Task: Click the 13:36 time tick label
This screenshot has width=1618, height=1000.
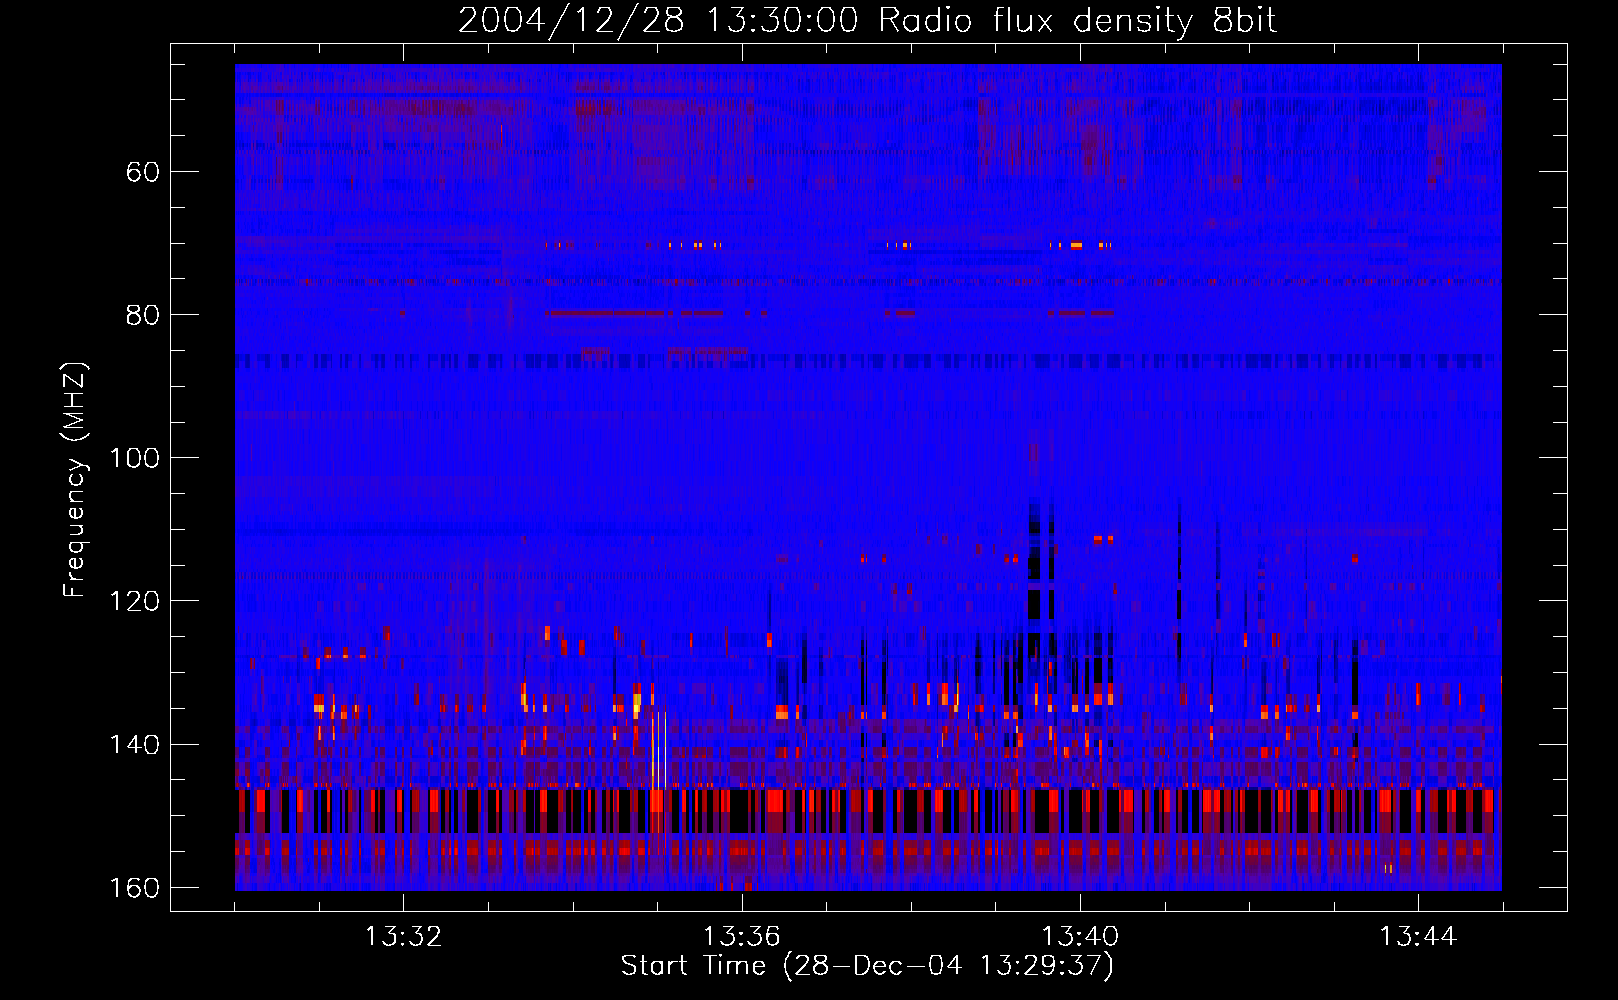Action: [x=741, y=937]
